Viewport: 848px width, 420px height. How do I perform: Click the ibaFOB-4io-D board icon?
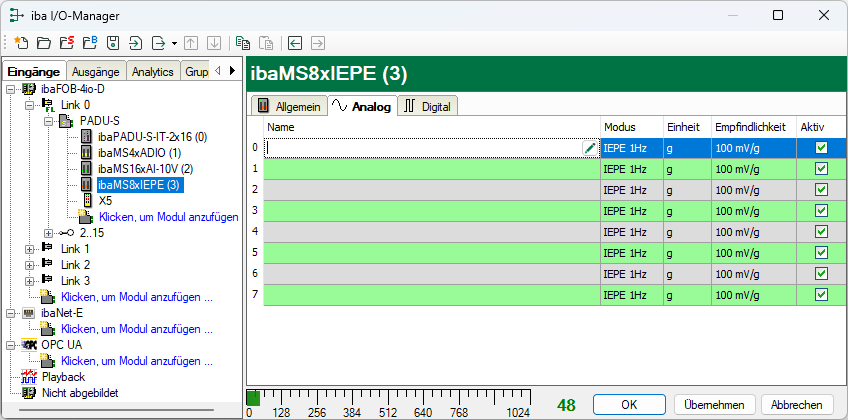click(x=29, y=89)
